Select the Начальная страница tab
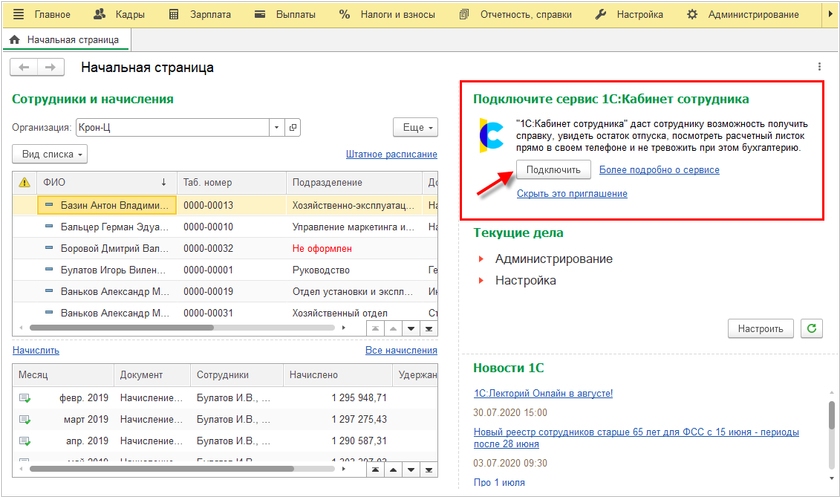The height and width of the screenshot is (497, 840). (65, 40)
